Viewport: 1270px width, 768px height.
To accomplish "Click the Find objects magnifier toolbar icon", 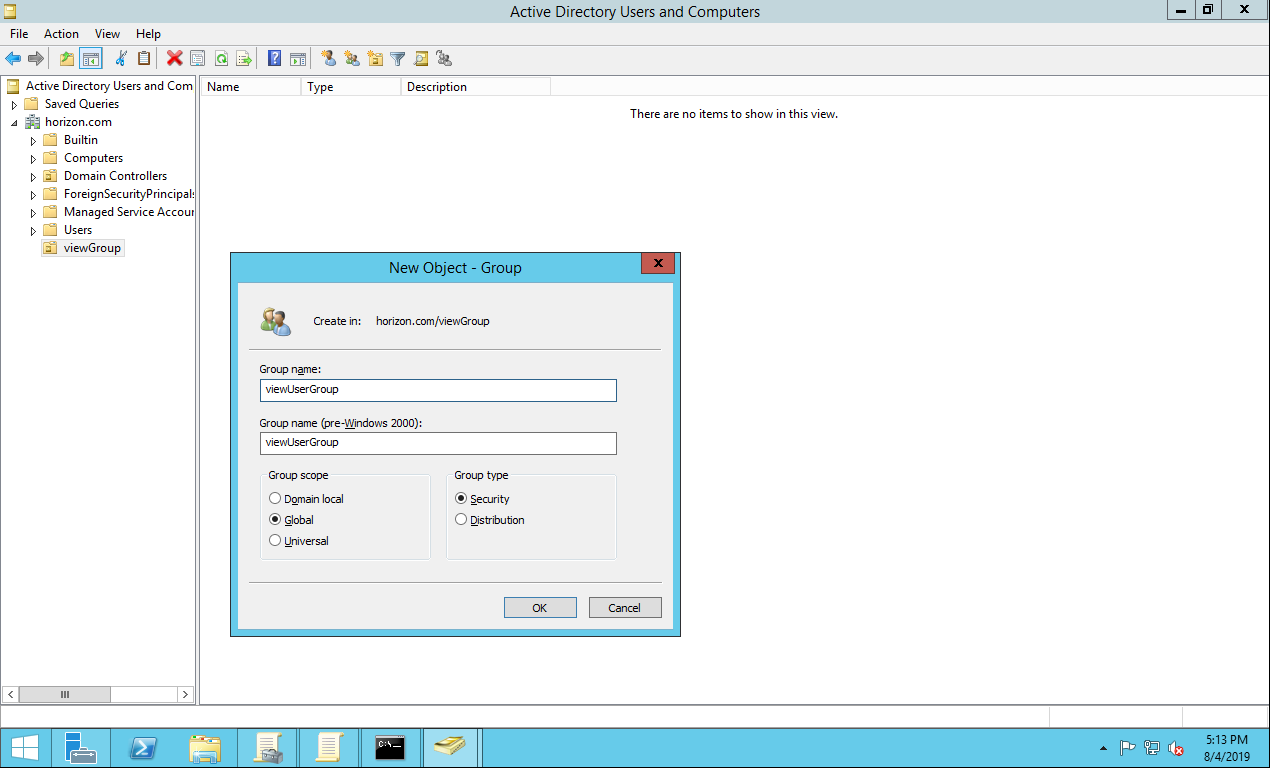I will (421, 59).
